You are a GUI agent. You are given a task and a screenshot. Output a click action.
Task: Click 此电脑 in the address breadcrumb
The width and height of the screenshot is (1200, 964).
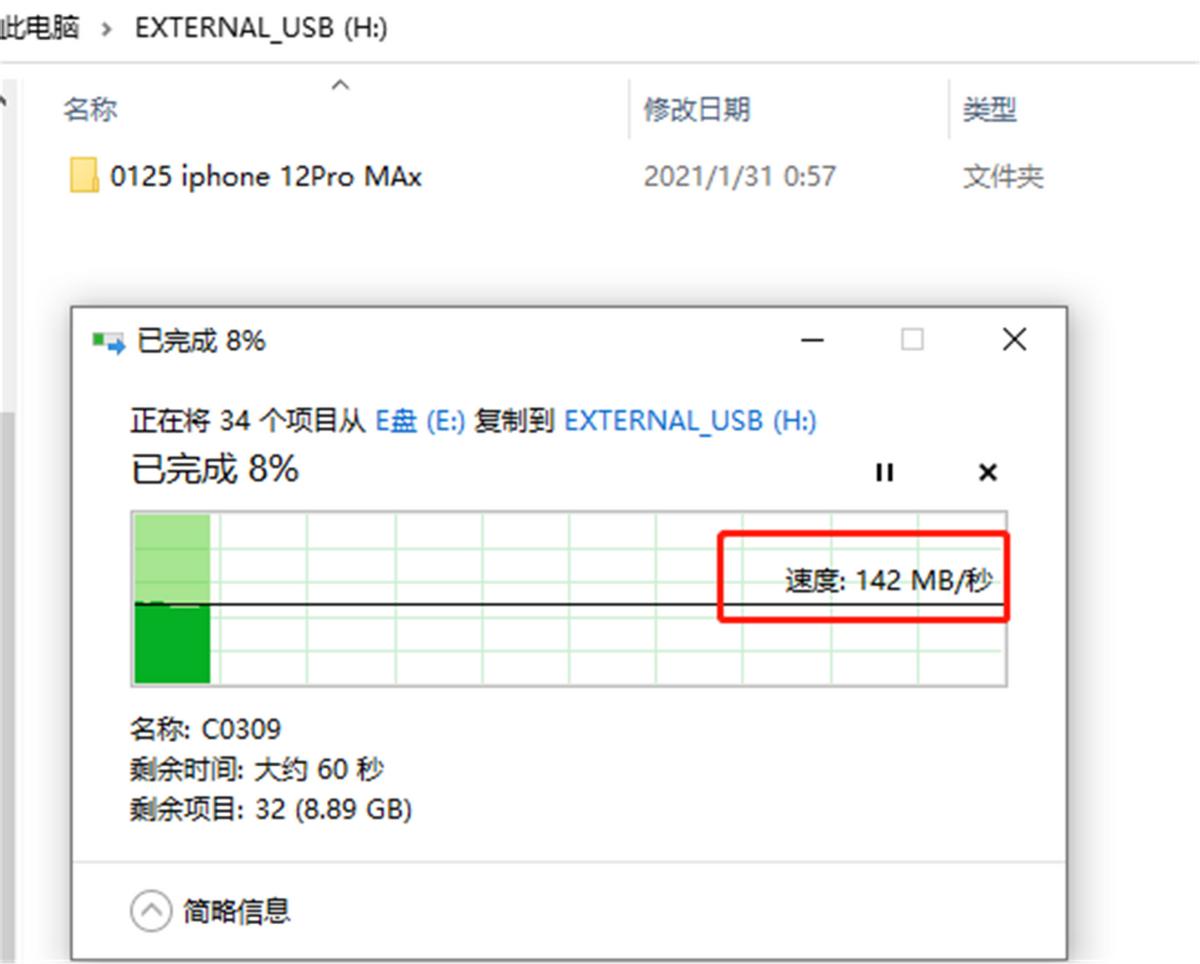click(40, 28)
